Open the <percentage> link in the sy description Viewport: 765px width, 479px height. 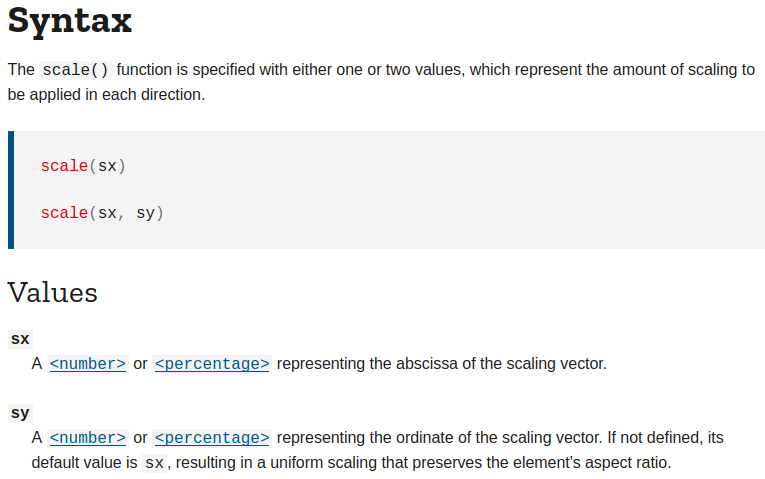(212, 438)
